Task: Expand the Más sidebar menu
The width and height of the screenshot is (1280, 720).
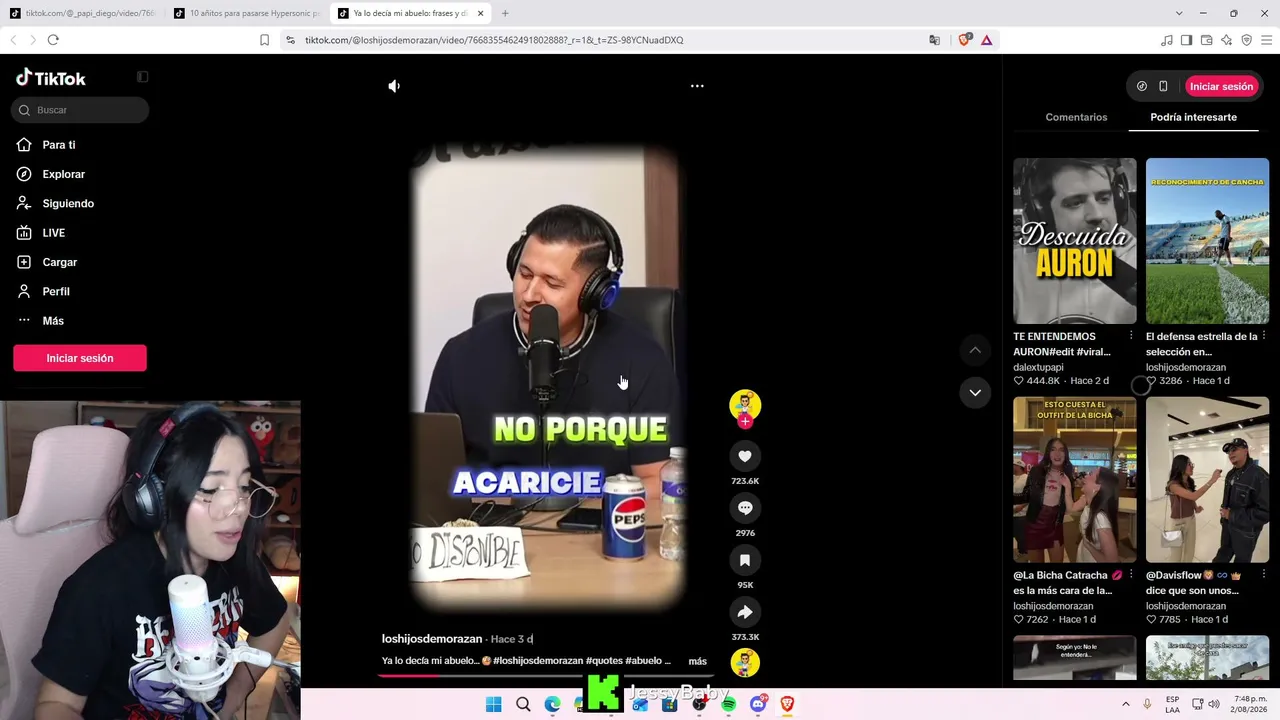Action: [x=40, y=321]
